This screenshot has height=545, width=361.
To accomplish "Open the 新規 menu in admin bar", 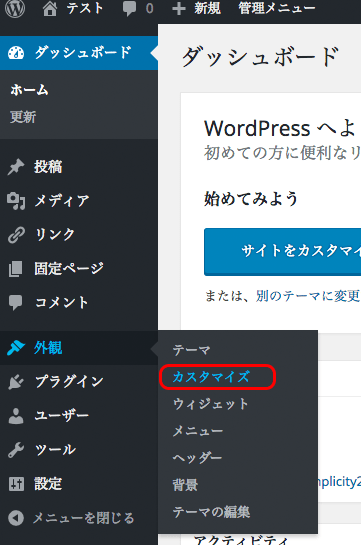I will click(207, 8).
